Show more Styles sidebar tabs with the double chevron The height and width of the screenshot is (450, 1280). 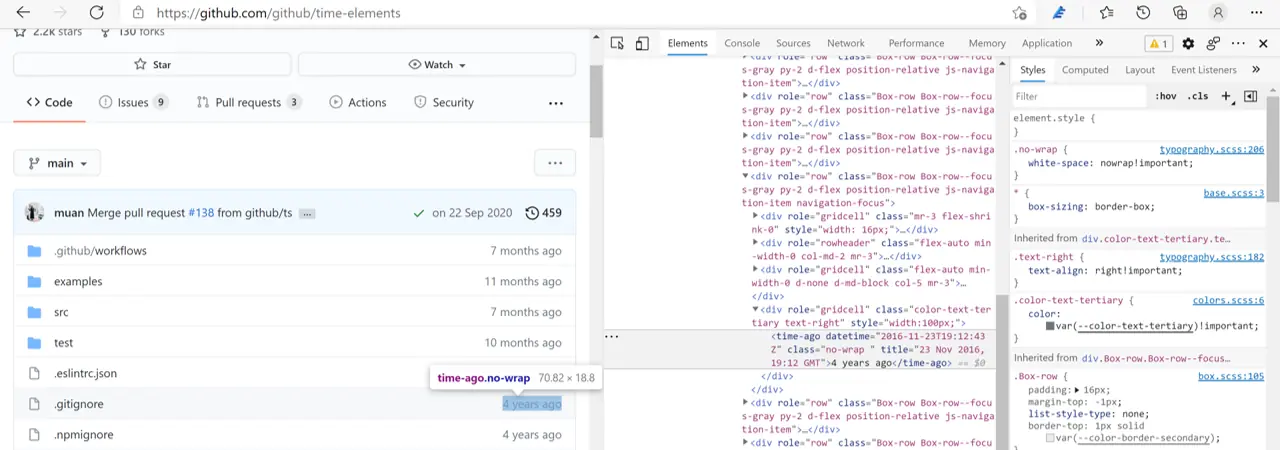point(1258,70)
